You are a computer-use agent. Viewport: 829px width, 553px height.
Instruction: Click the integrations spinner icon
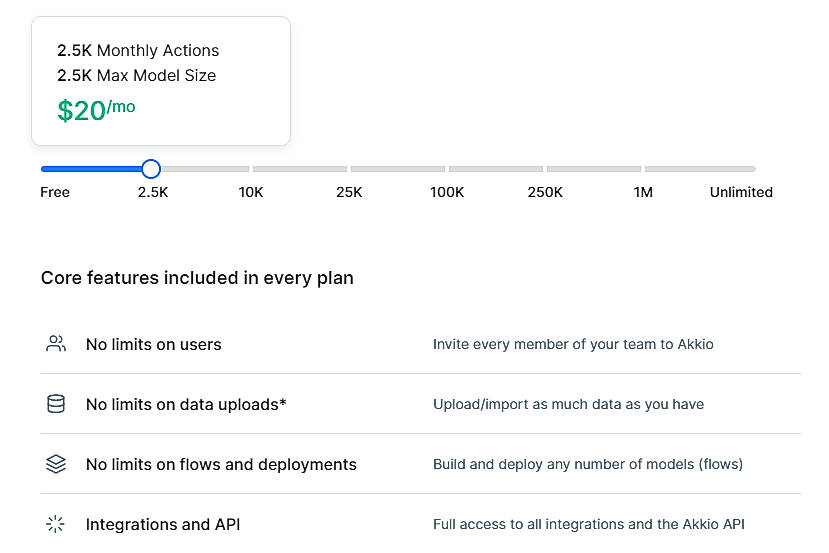point(56,524)
